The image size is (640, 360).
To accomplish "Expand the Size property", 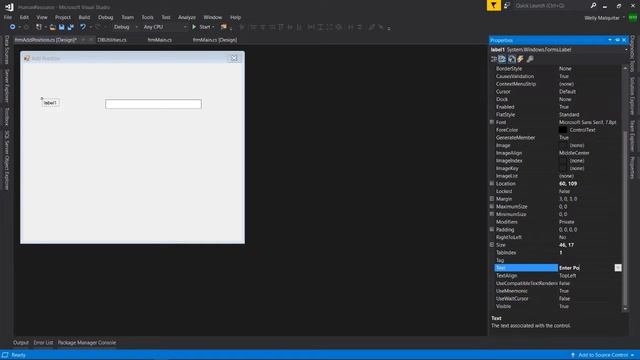I will click(x=492, y=245).
